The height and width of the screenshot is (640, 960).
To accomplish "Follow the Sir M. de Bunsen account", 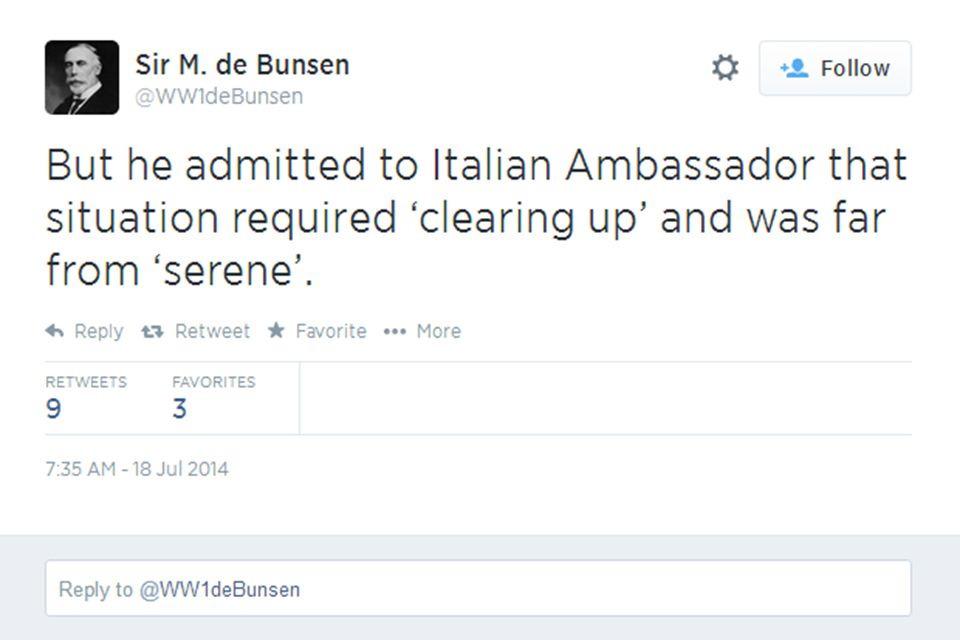I will [835, 68].
